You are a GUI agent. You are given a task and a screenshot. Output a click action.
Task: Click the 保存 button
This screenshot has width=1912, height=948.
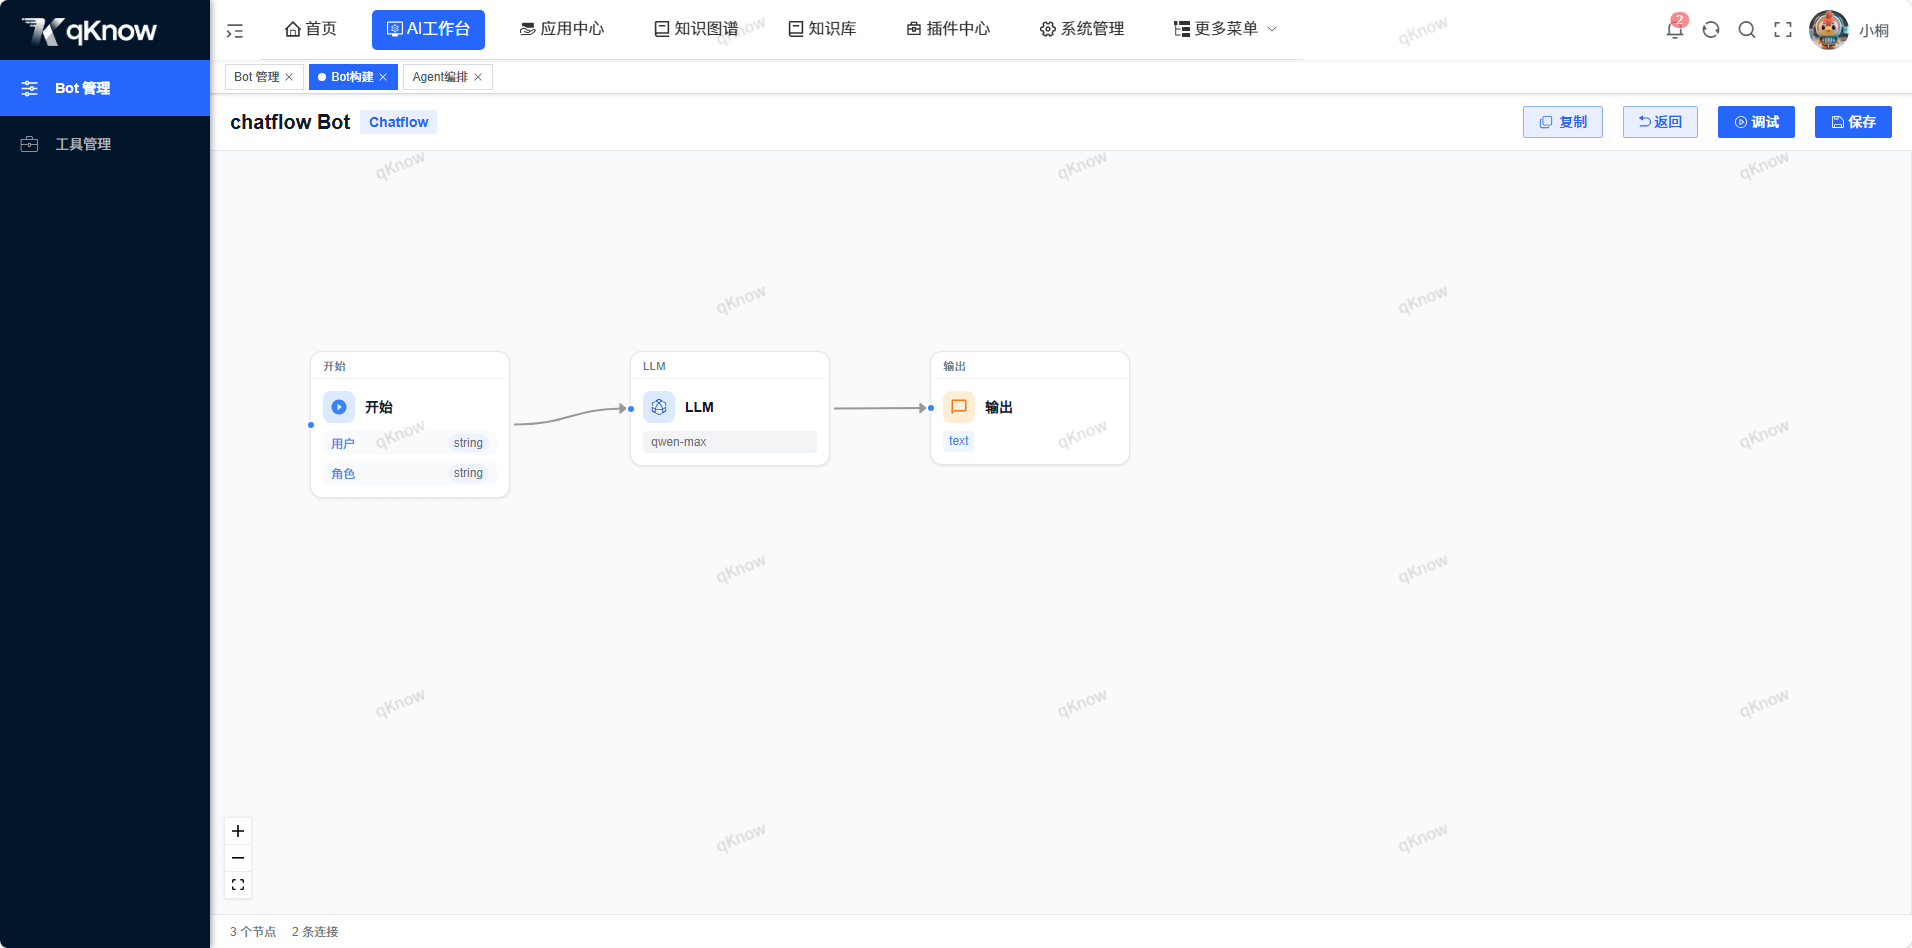tap(1853, 122)
